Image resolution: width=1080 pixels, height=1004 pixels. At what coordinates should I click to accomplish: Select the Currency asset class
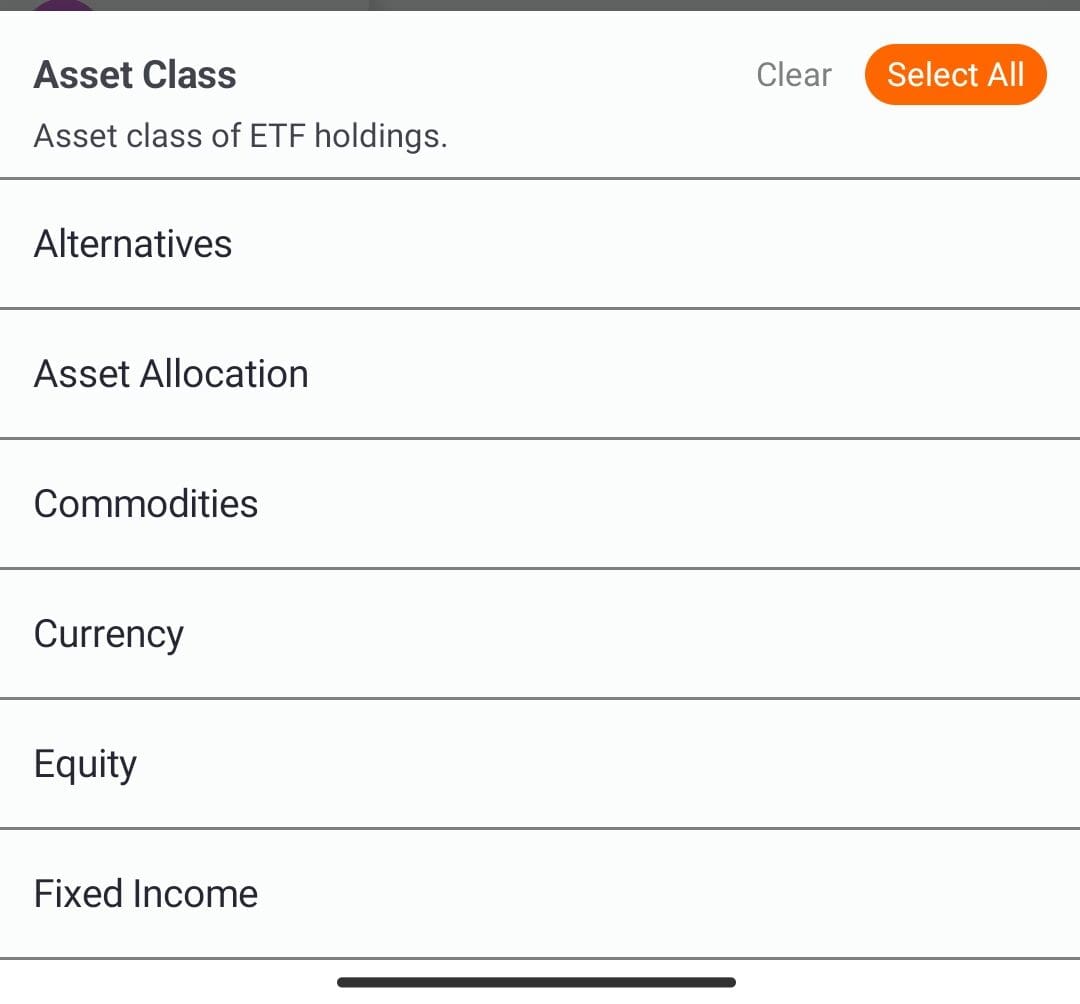click(x=109, y=633)
